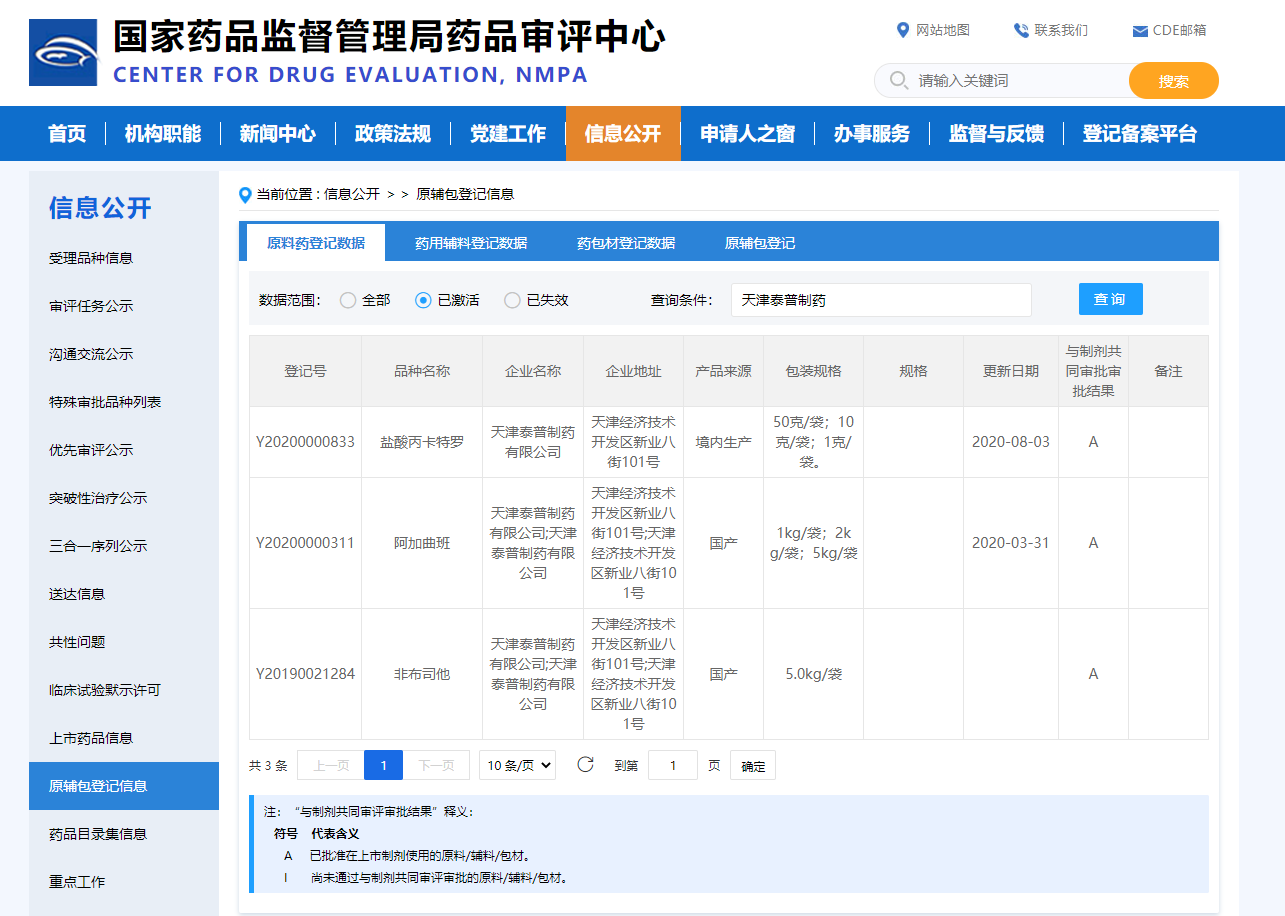Switch to 药包材登记数据 tab
The width and height of the screenshot is (1285, 916).
pos(626,243)
